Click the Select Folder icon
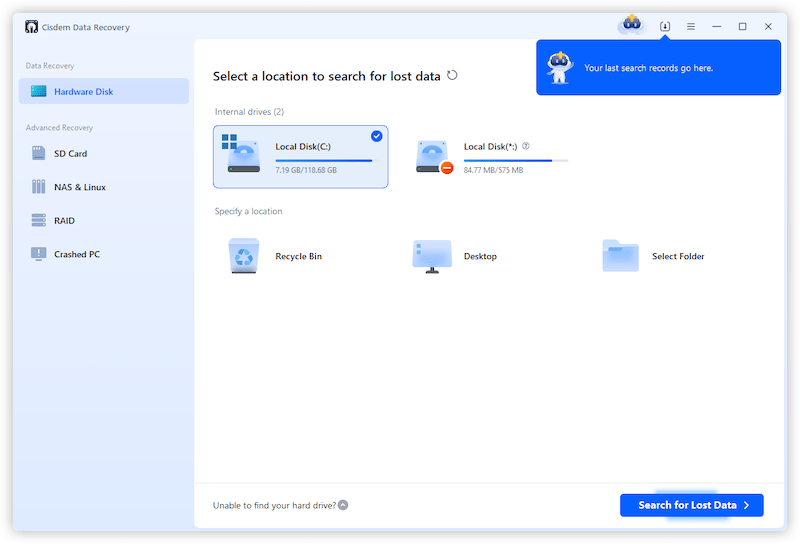 [620, 256]
